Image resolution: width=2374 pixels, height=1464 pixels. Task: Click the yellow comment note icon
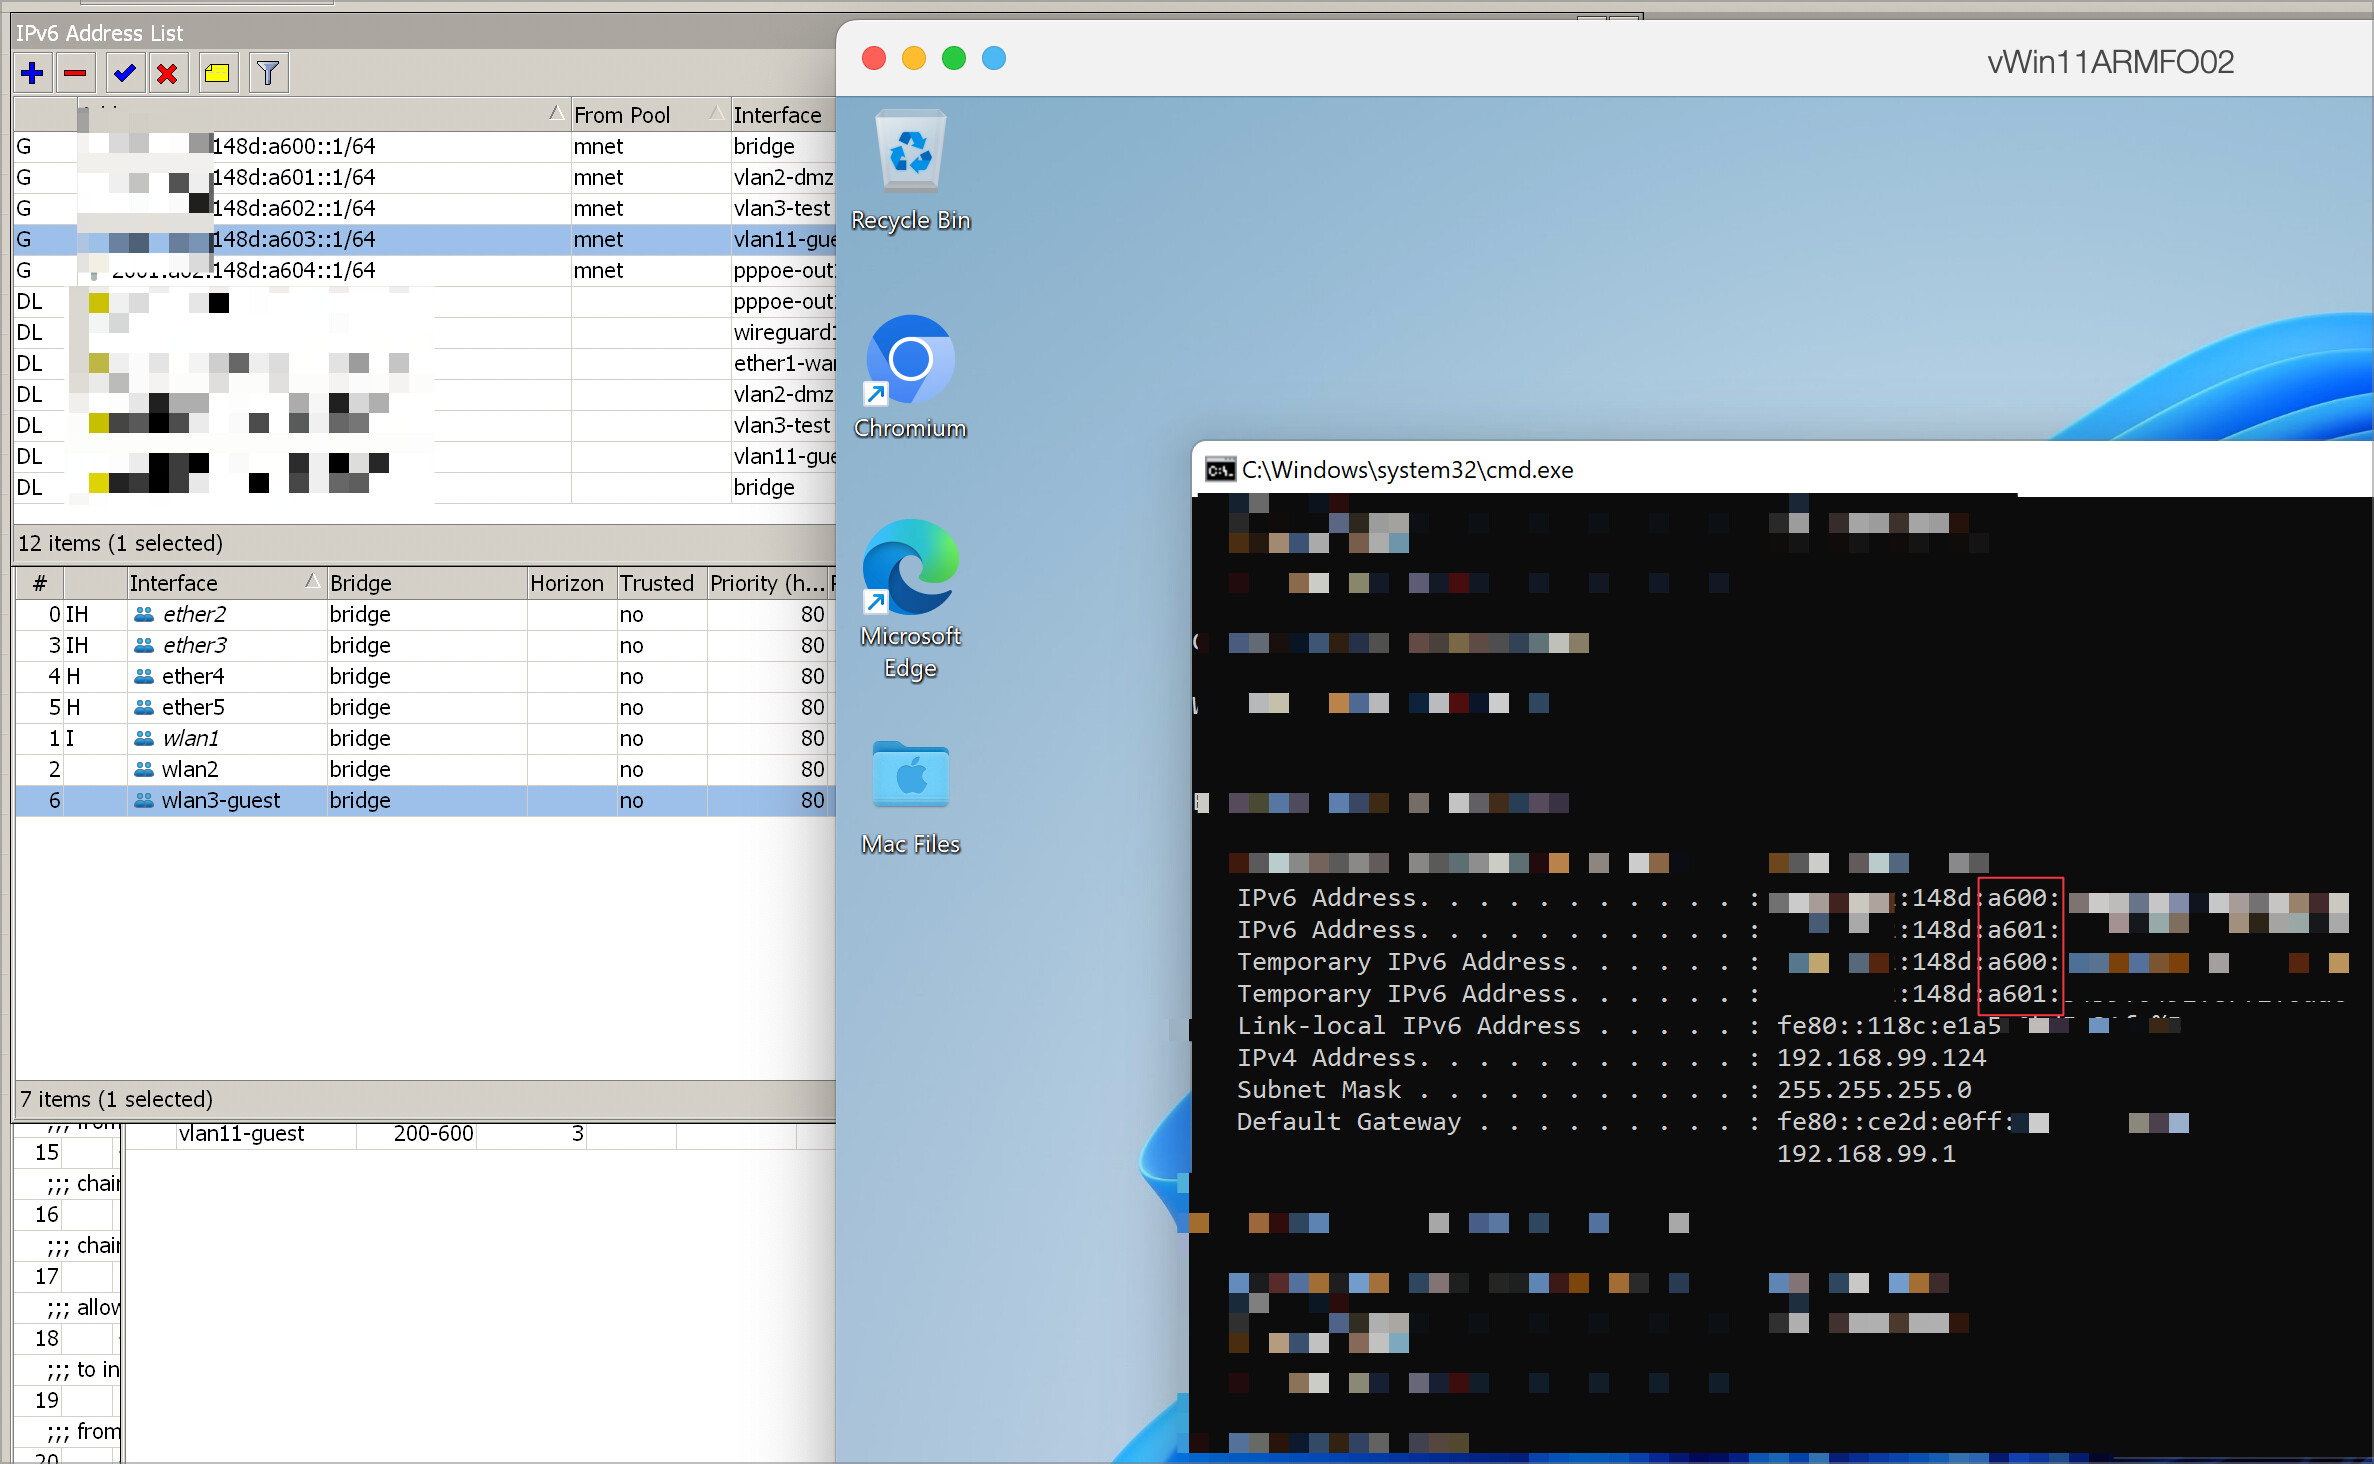pyautogui.click(x=217, y=73)
